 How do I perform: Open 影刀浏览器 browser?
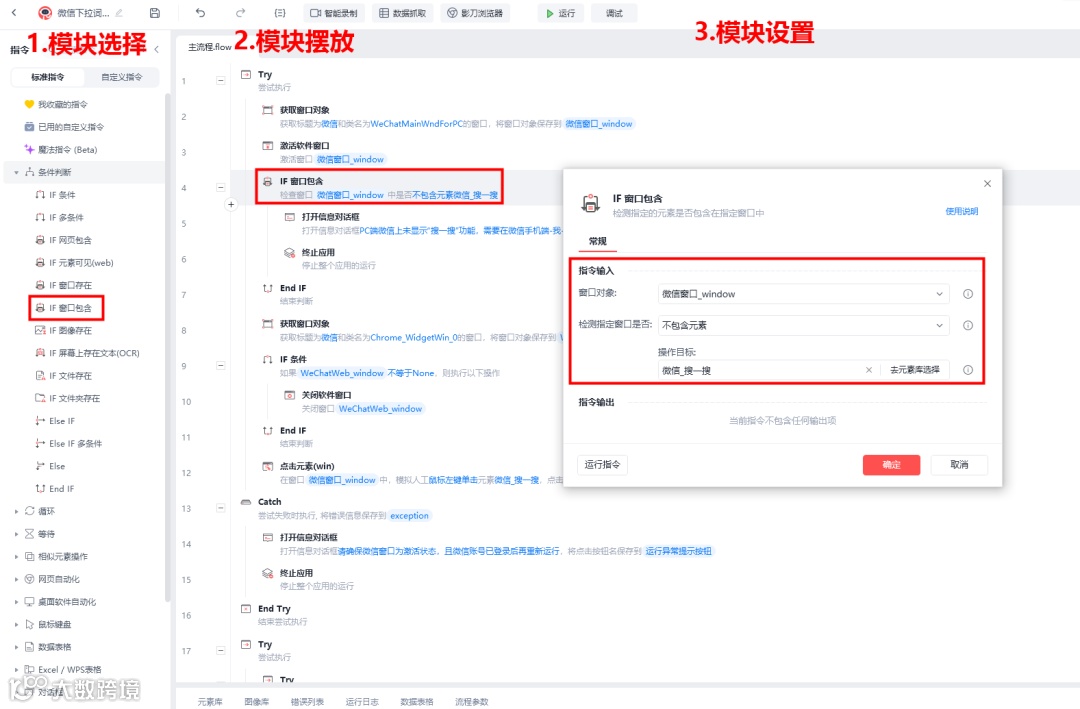pyautogui.click(x=475, y=13)
